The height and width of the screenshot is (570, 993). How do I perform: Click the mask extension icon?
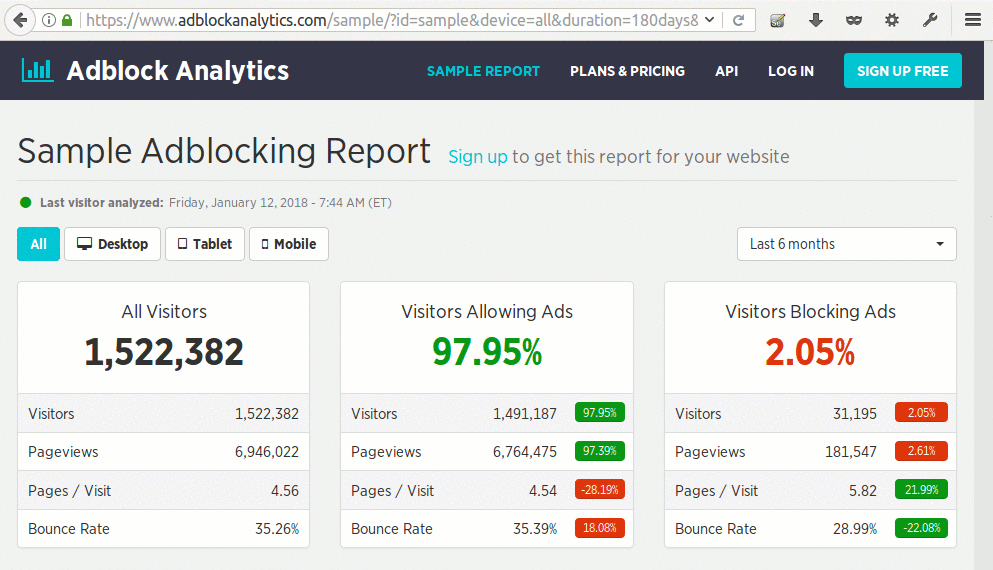(x=854, y=20)
